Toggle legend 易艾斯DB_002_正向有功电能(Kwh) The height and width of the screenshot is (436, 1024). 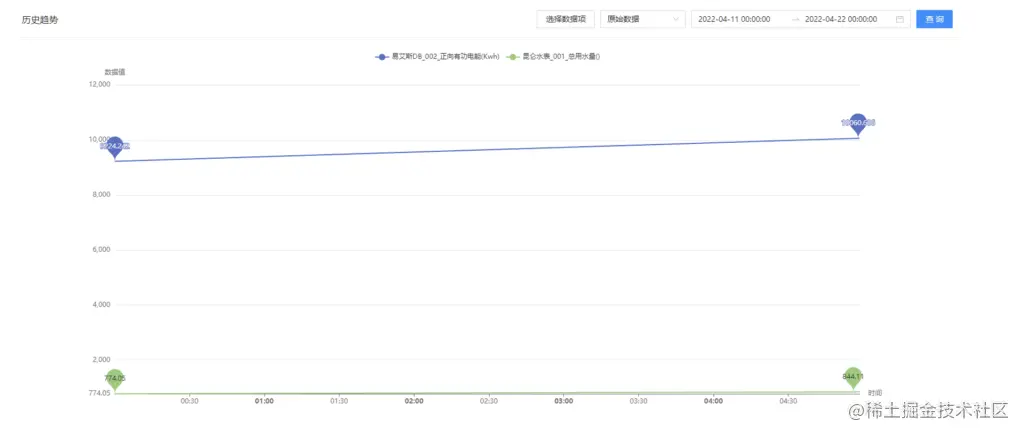point(437,57)
